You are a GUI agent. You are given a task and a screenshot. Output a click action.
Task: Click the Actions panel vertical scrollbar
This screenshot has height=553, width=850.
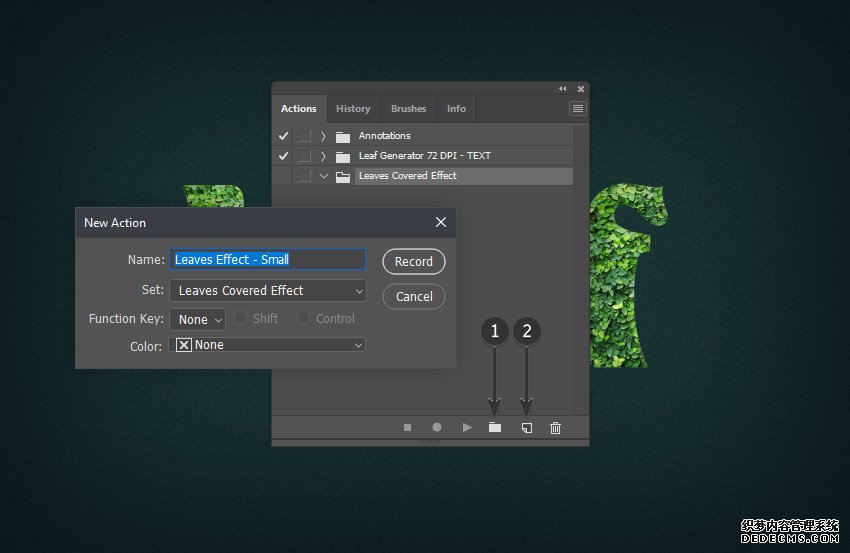click(x=581, y=269)
